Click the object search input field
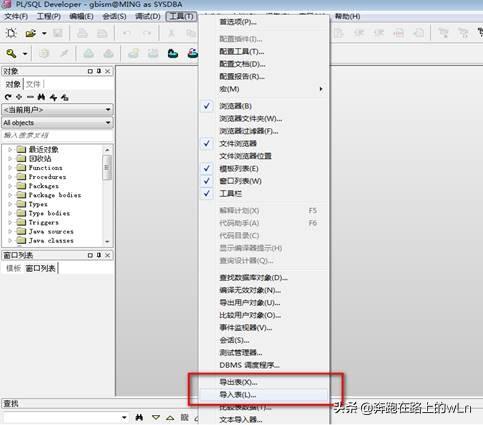 point(57,135)
